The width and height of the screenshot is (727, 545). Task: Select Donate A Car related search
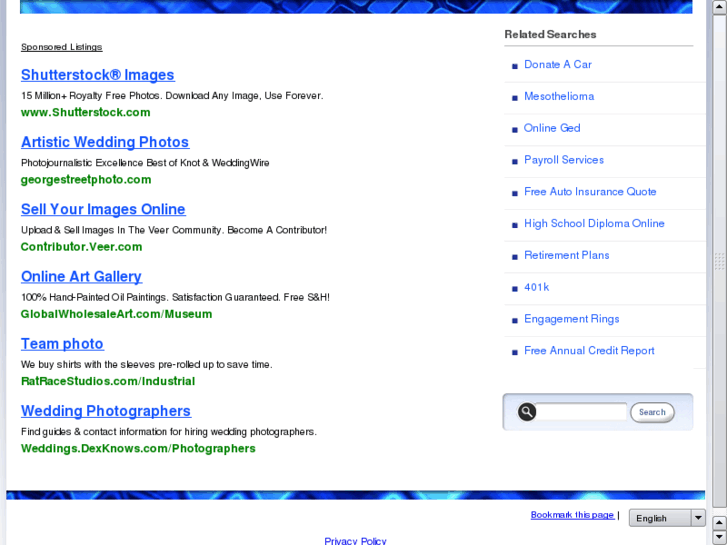point(558,65)
